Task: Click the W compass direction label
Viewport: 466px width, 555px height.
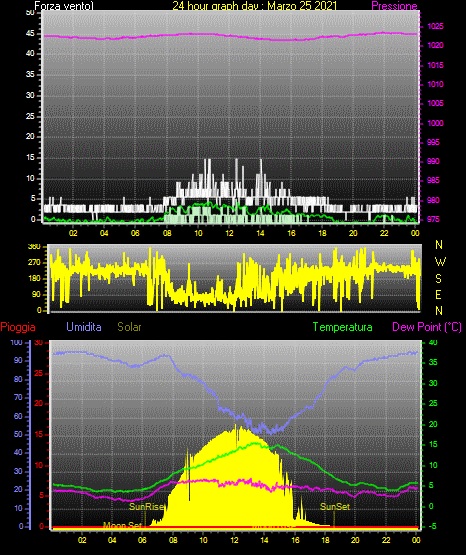Action: click(x=440, y=262)
